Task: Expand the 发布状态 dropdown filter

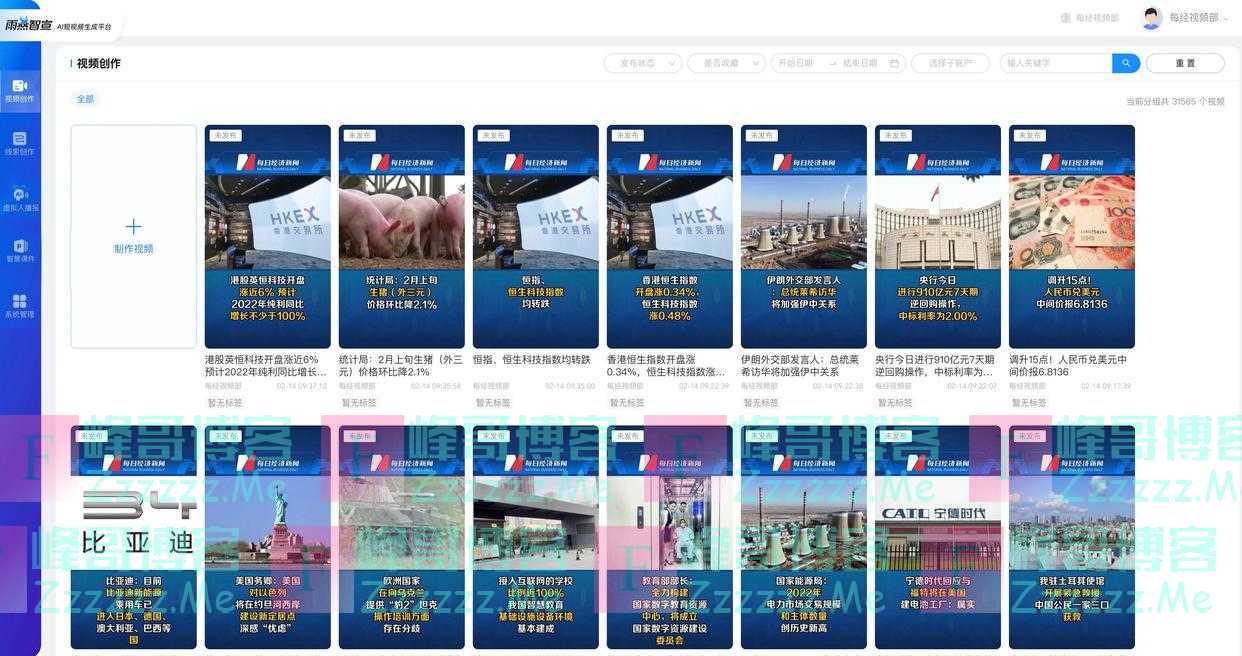Action: pyautogui.click(x=642, y=63)
